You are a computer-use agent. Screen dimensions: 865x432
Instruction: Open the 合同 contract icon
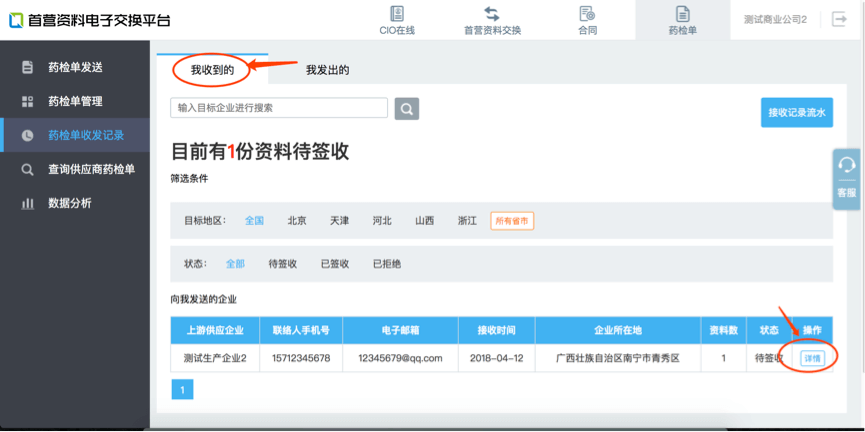[587, 14]
